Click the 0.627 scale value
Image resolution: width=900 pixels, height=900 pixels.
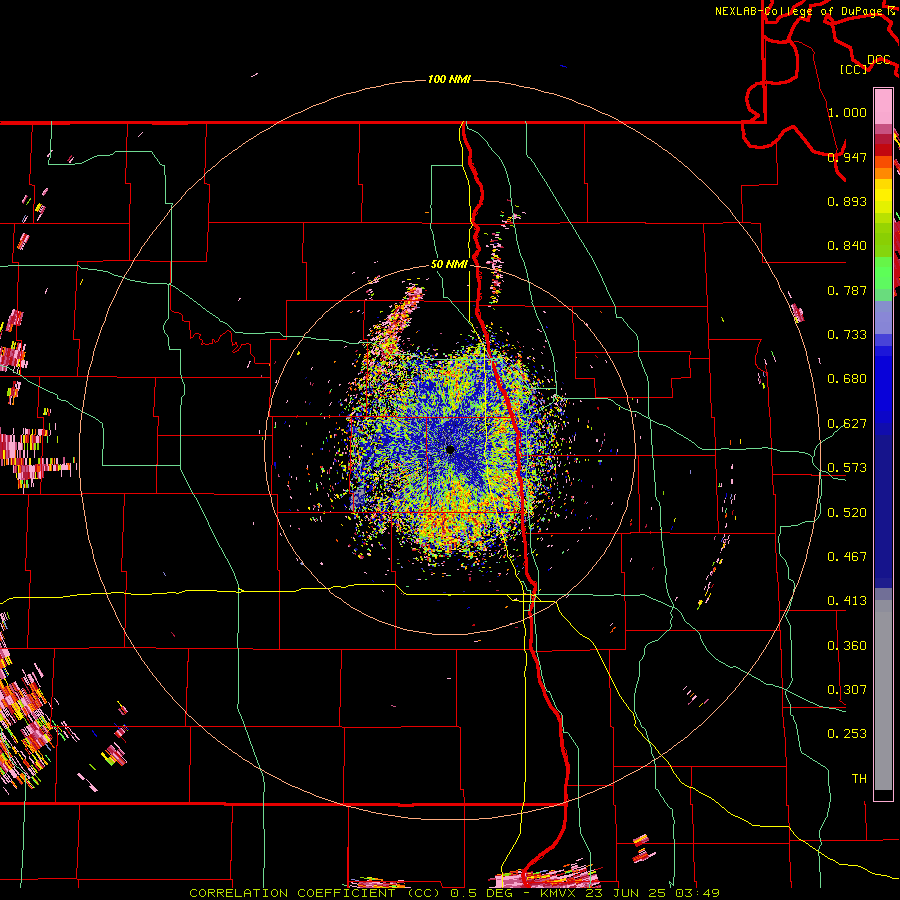click(x=847, y=424)
